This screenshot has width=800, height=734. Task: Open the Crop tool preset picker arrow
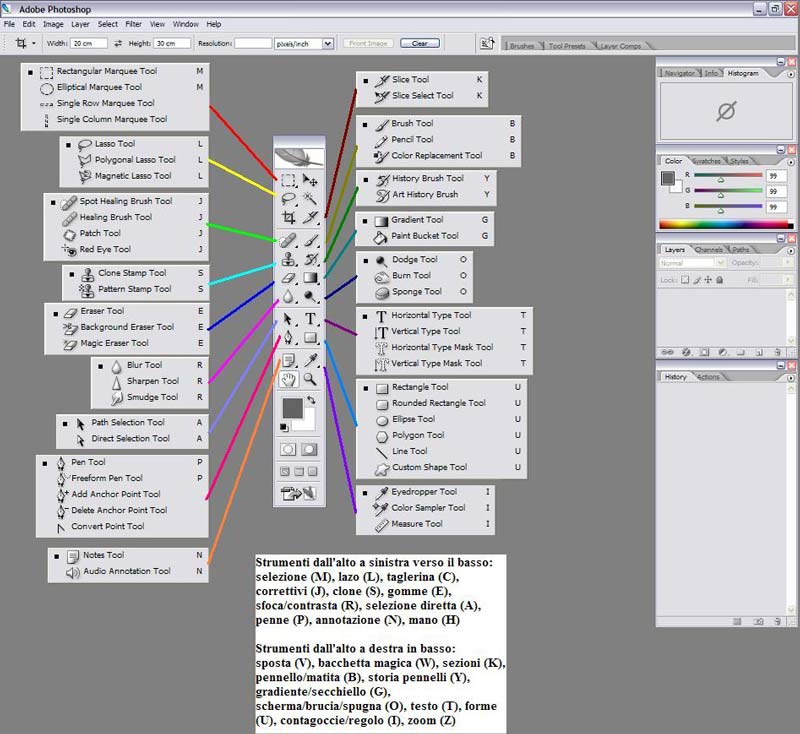(x=33, y=44)
